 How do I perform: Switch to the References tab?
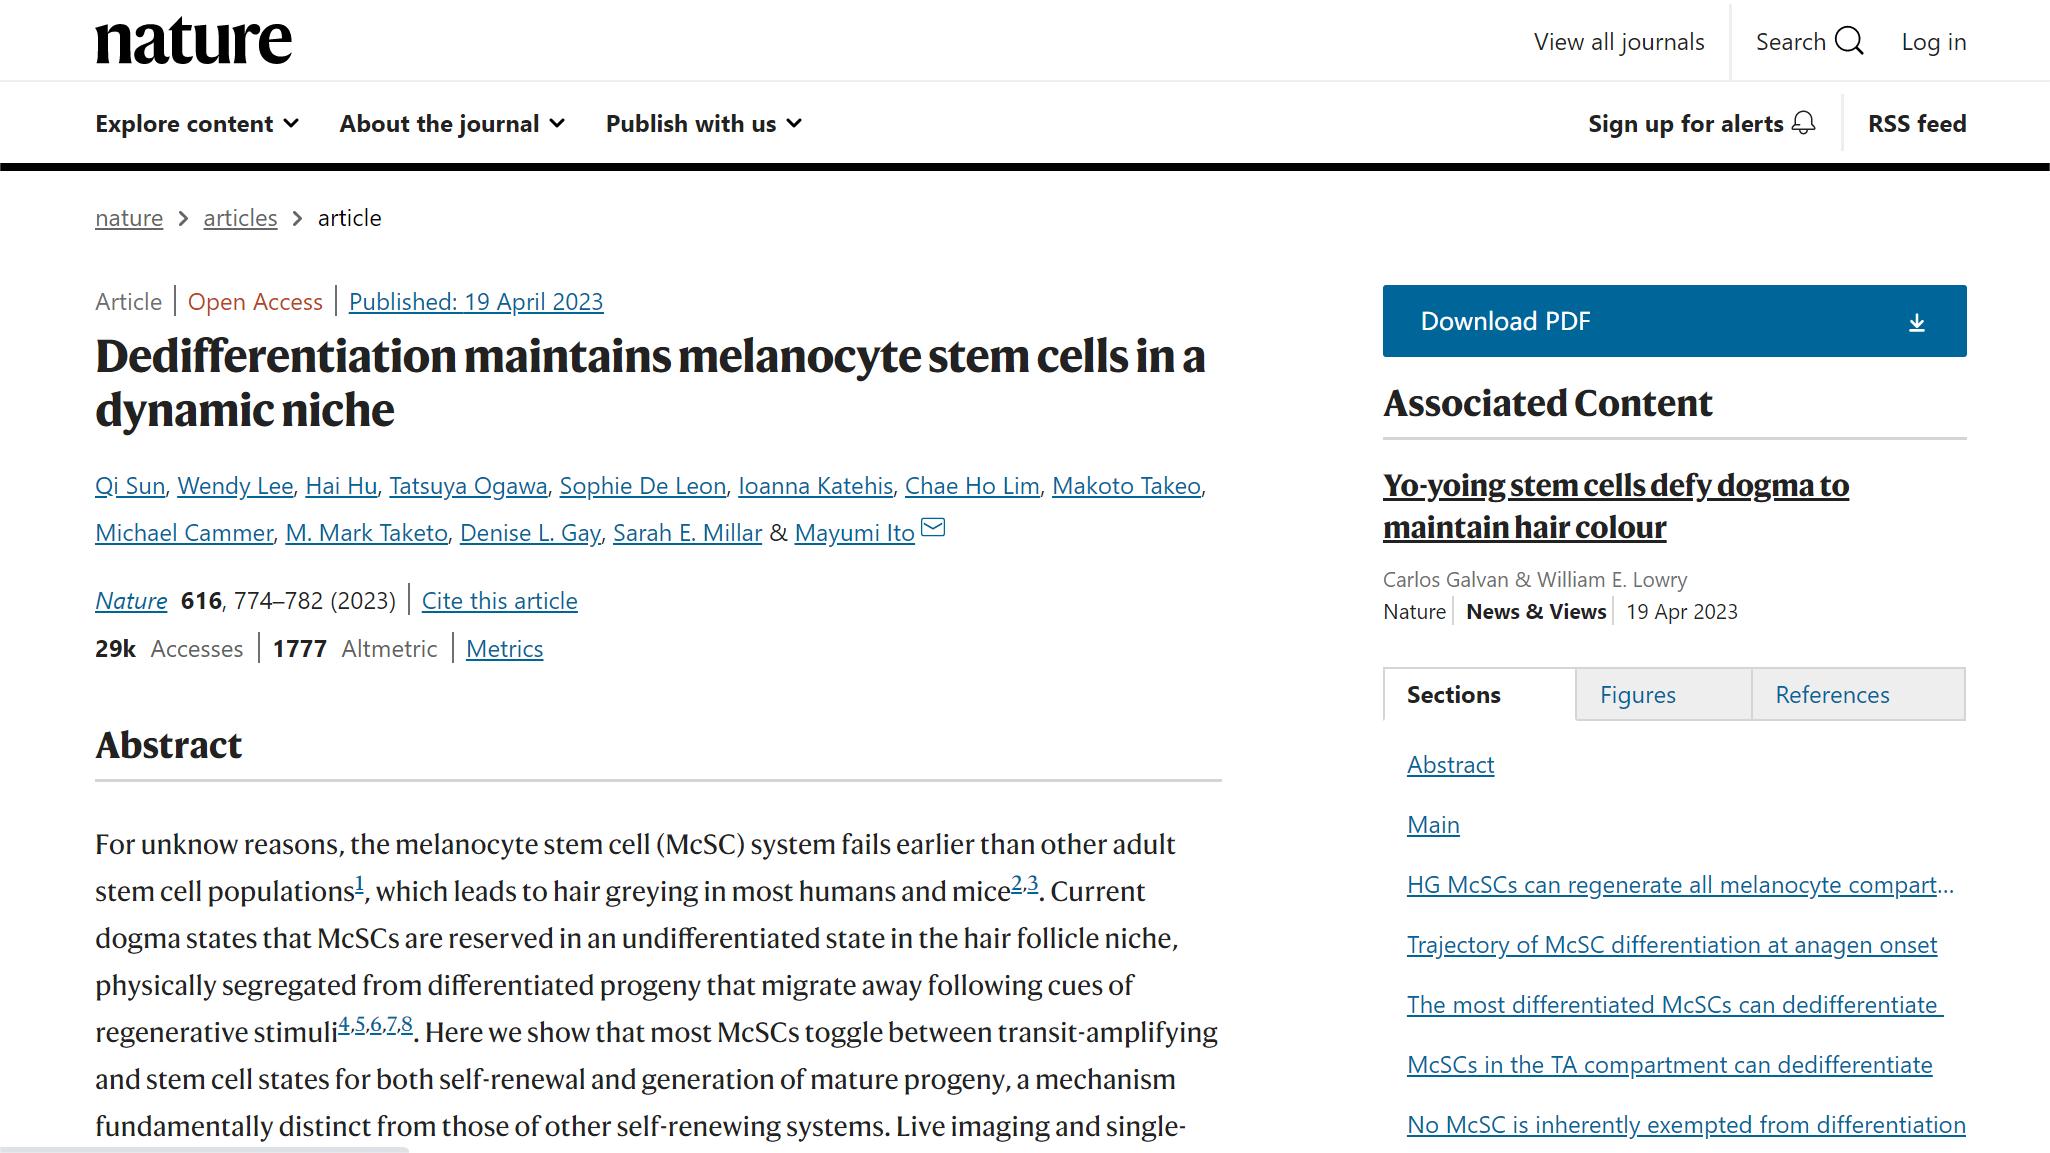(1832, 695)
